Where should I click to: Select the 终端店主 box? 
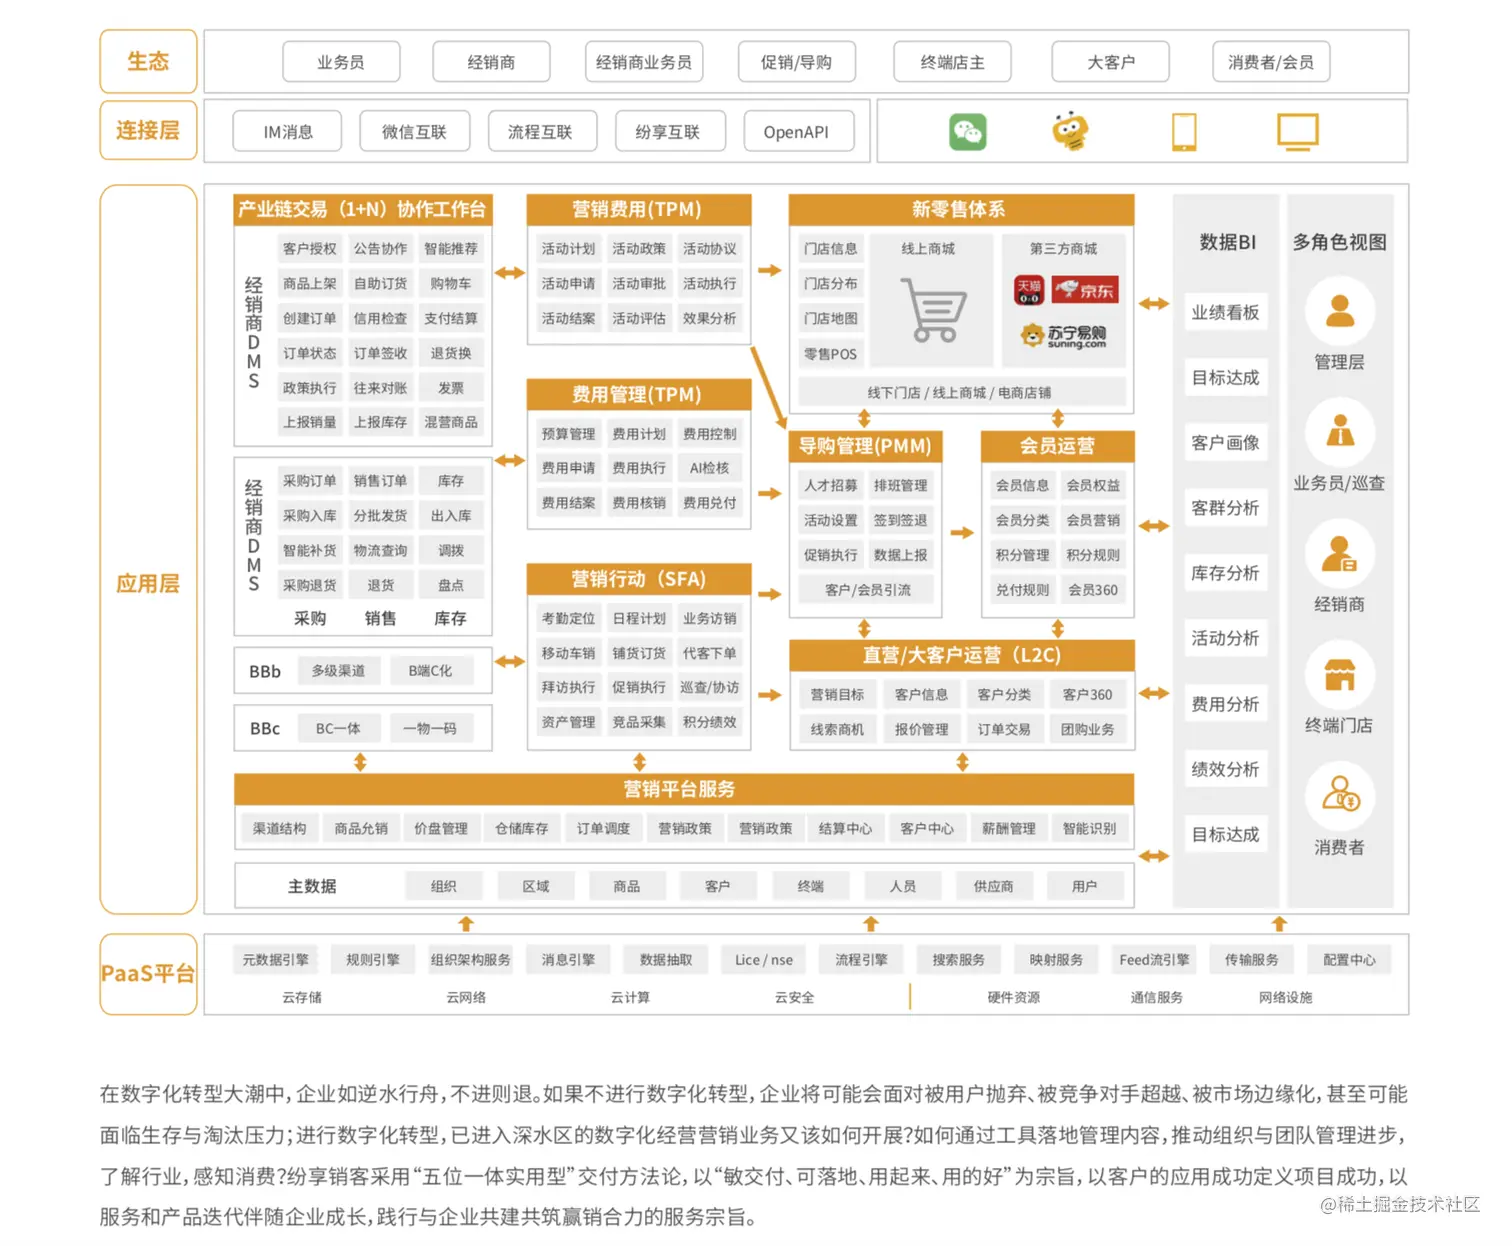pyautogui.click(x=952, y=62)
